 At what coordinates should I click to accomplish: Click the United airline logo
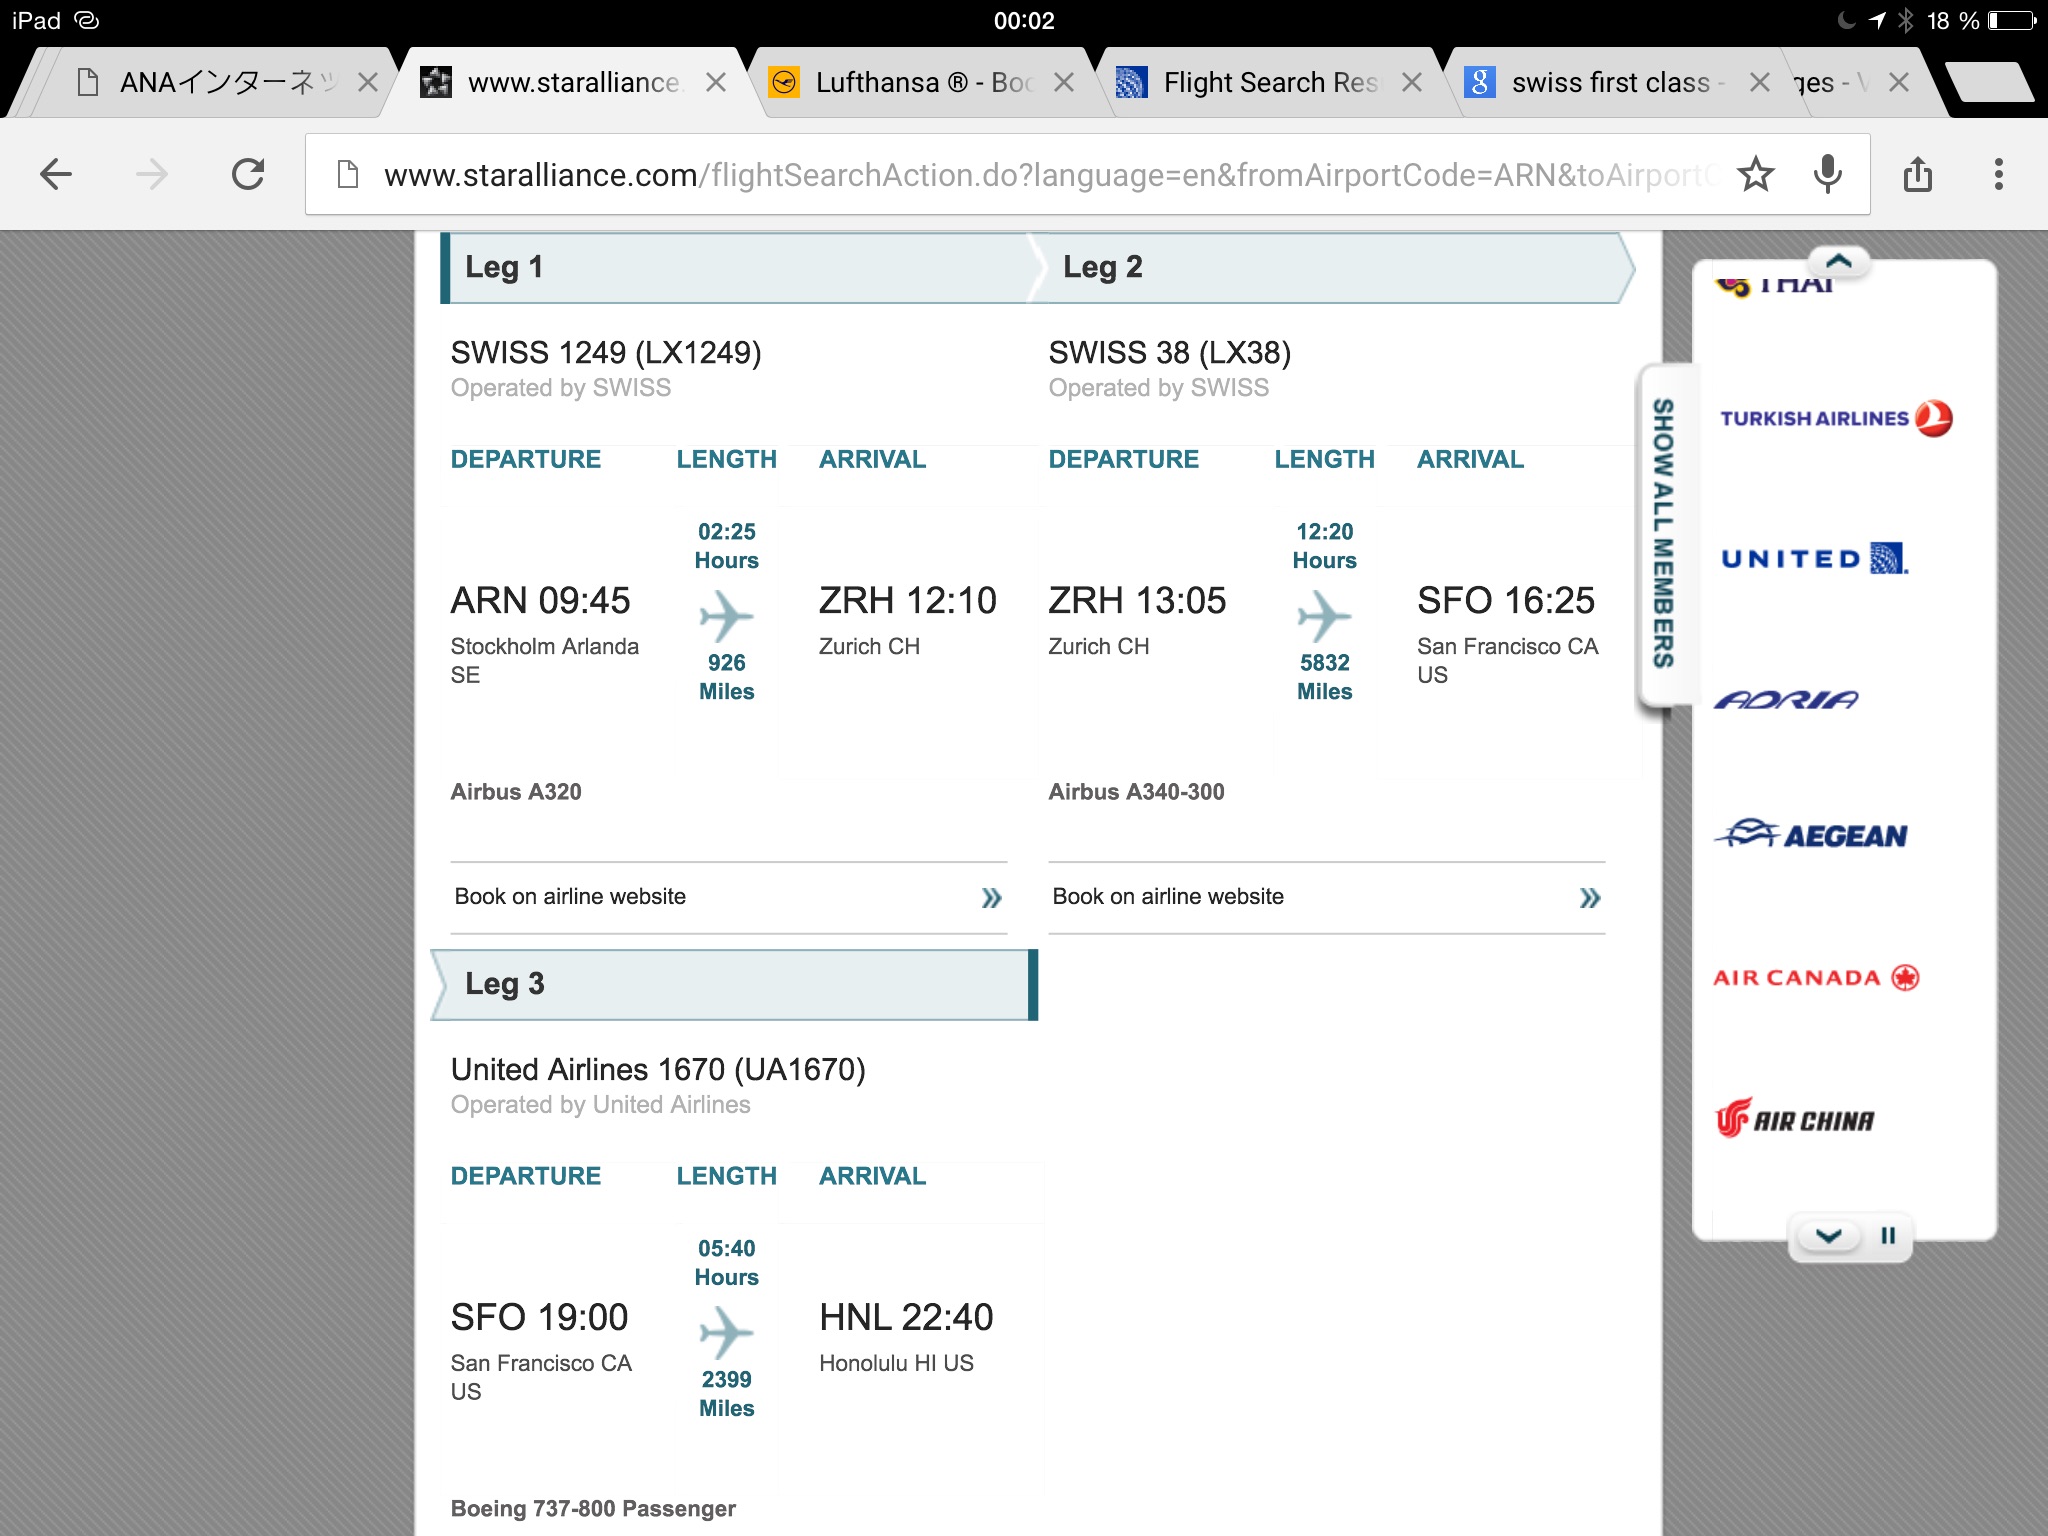[x=1814, y=558]
